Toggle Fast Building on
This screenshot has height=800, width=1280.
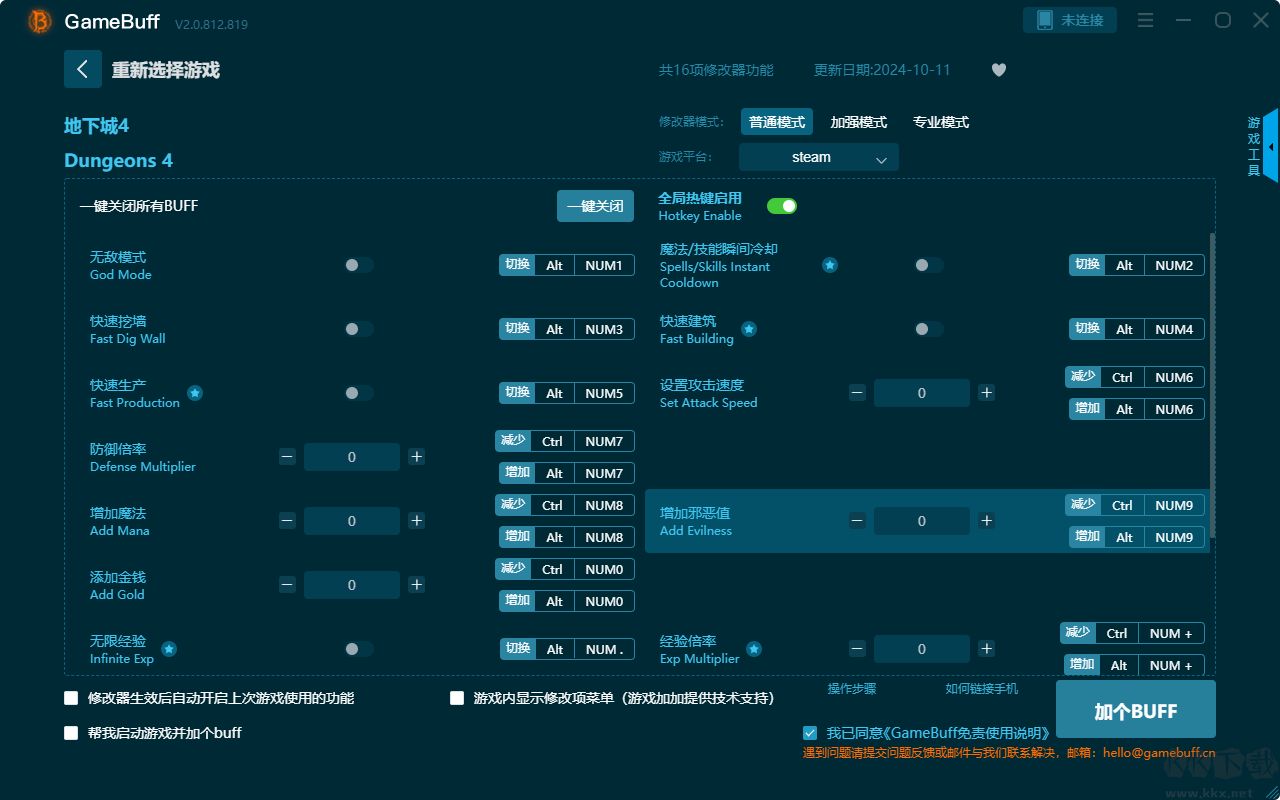(x=929, y=329)
